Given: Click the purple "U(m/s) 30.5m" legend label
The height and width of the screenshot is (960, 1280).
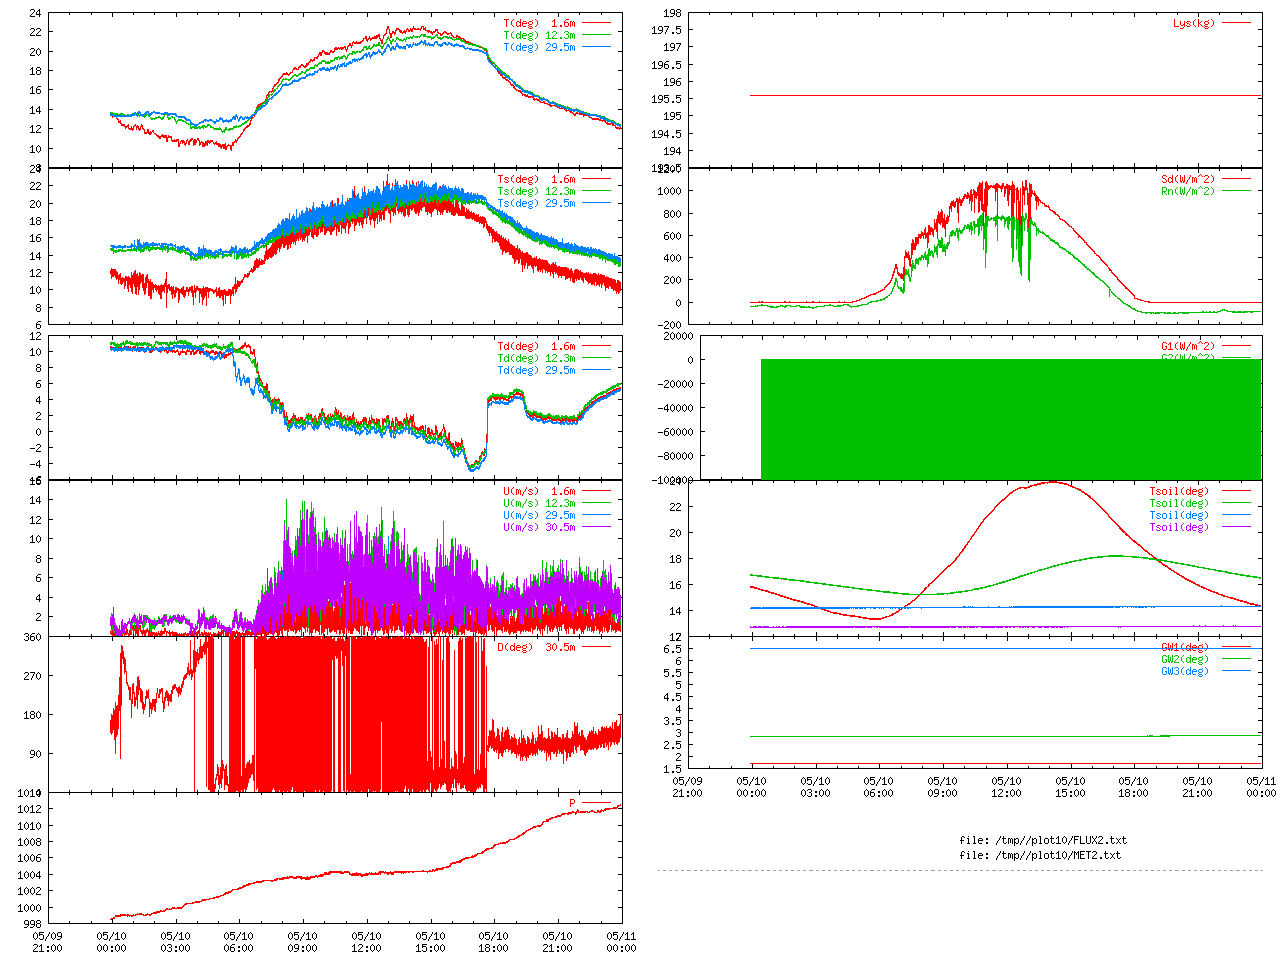Looking at the screenshot, I should (x=540, y=528).
